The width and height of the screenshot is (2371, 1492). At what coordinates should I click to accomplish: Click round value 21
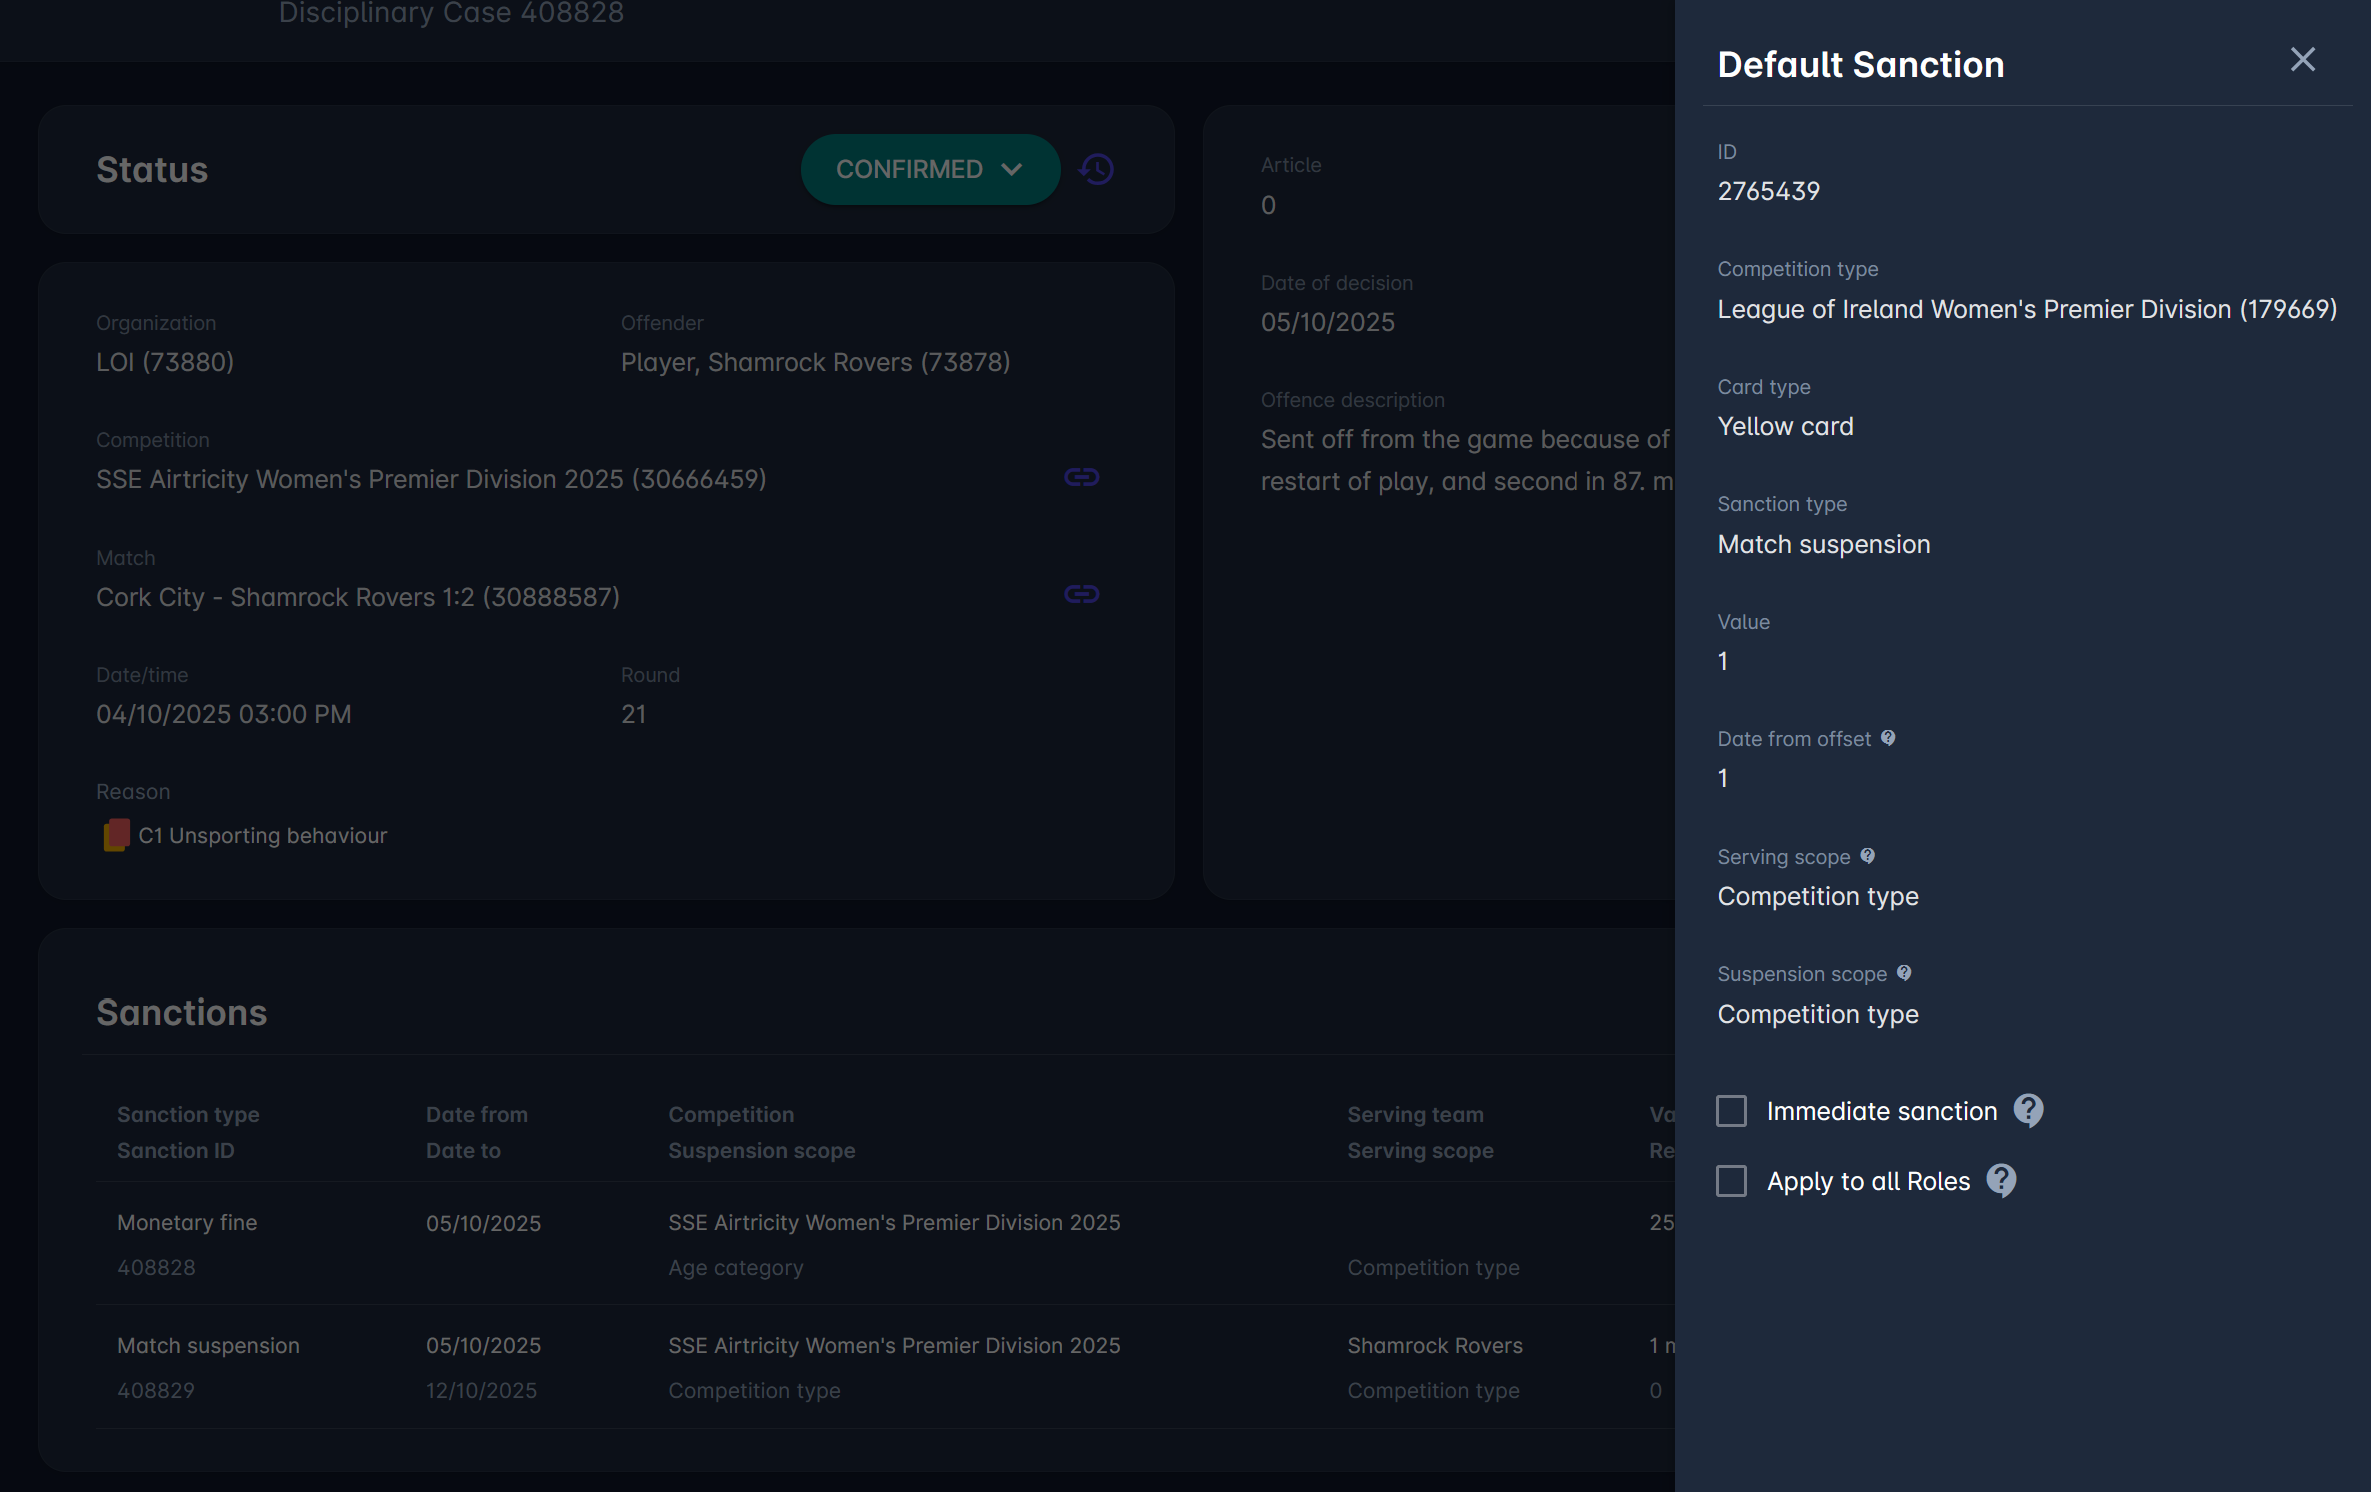633,714
